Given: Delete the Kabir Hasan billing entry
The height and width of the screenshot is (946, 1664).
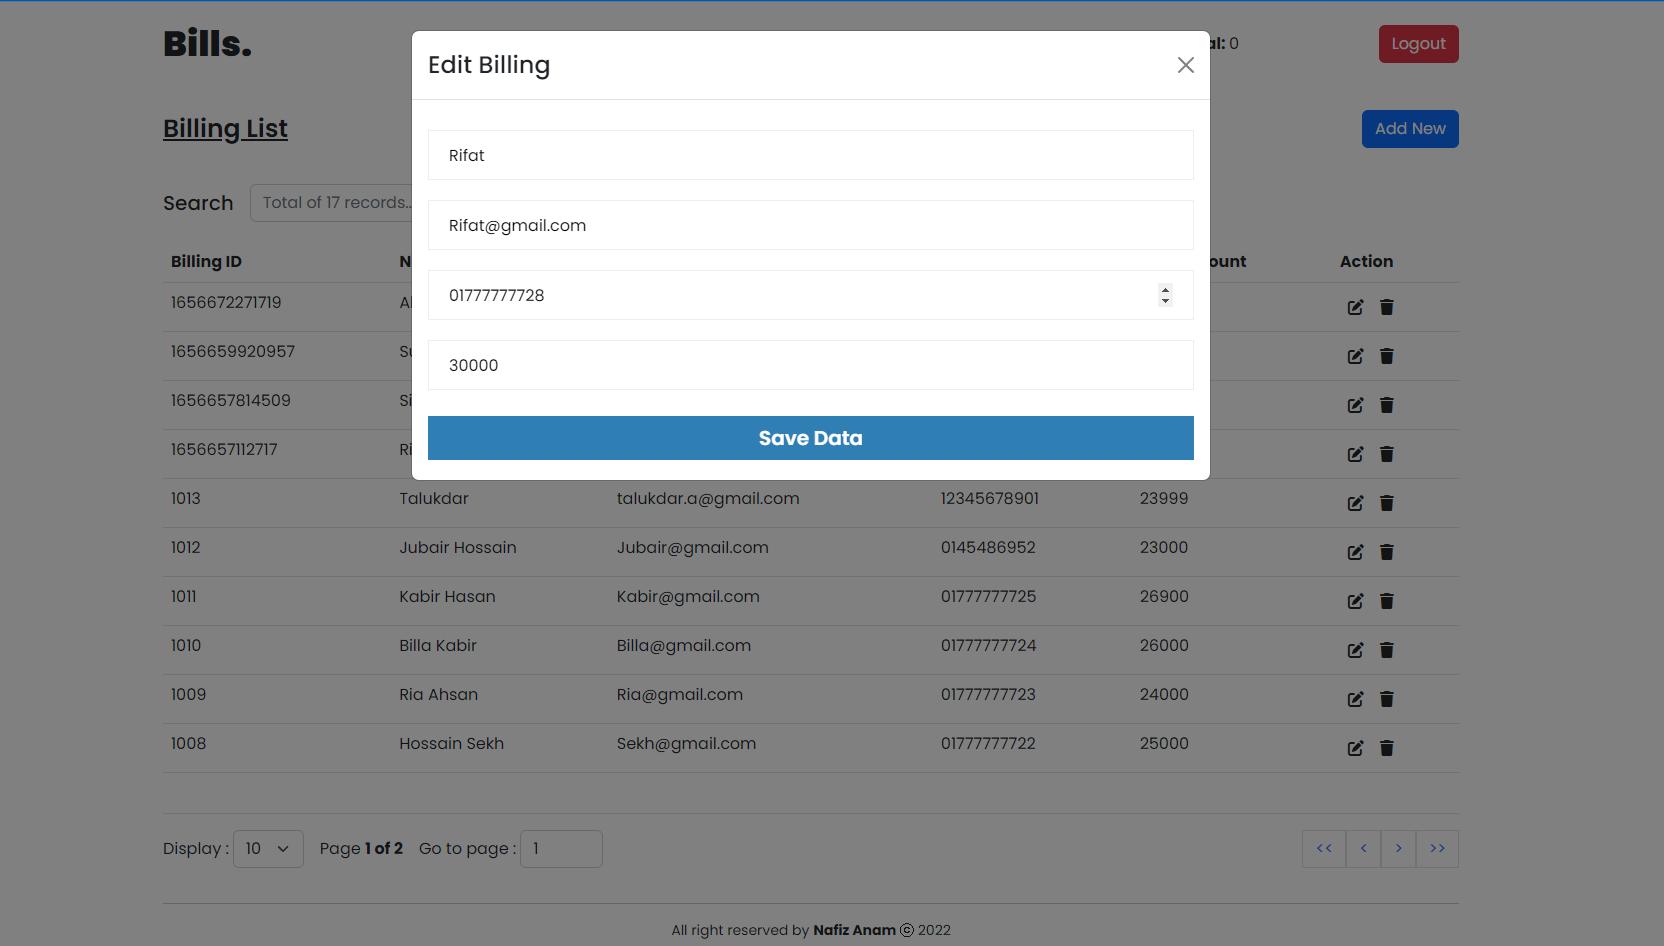Looking at the screenshot, I should click(1387, 601).
